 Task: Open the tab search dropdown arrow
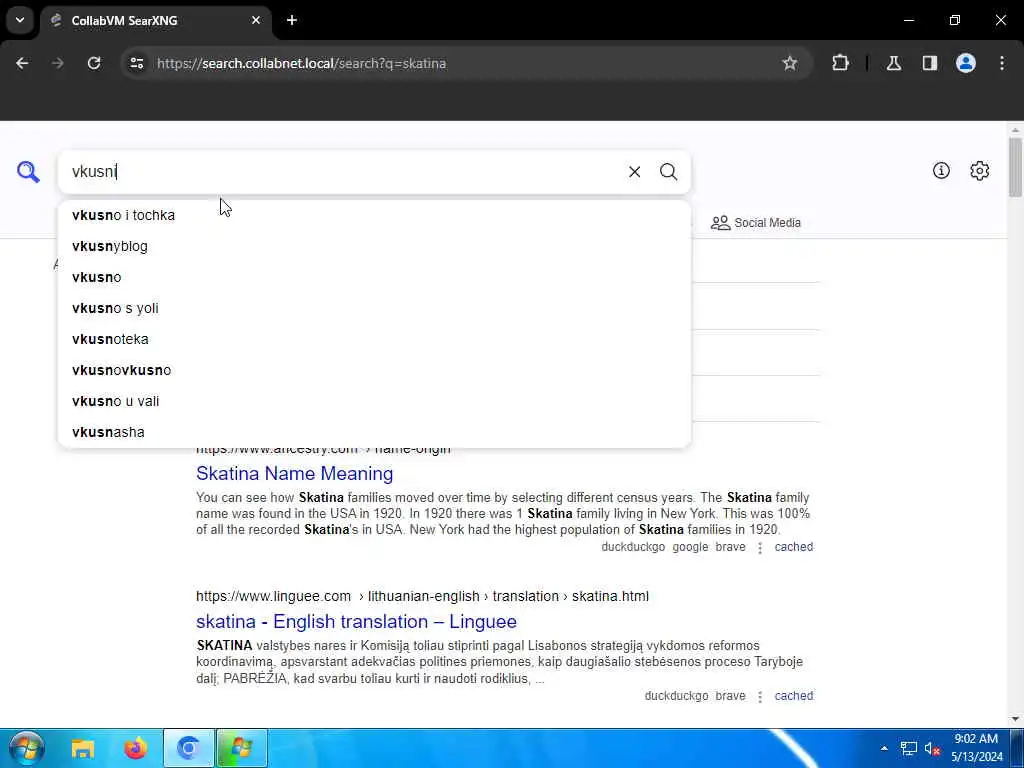[20, 20]
